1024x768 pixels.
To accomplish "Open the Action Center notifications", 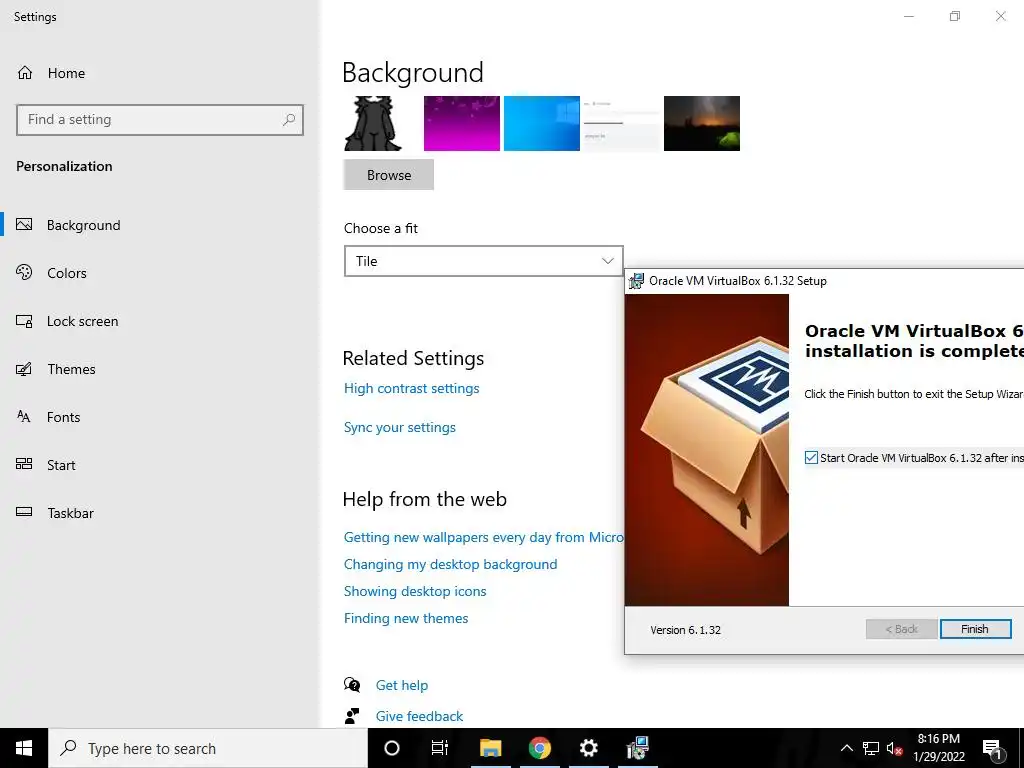I will tap(992, 748).
